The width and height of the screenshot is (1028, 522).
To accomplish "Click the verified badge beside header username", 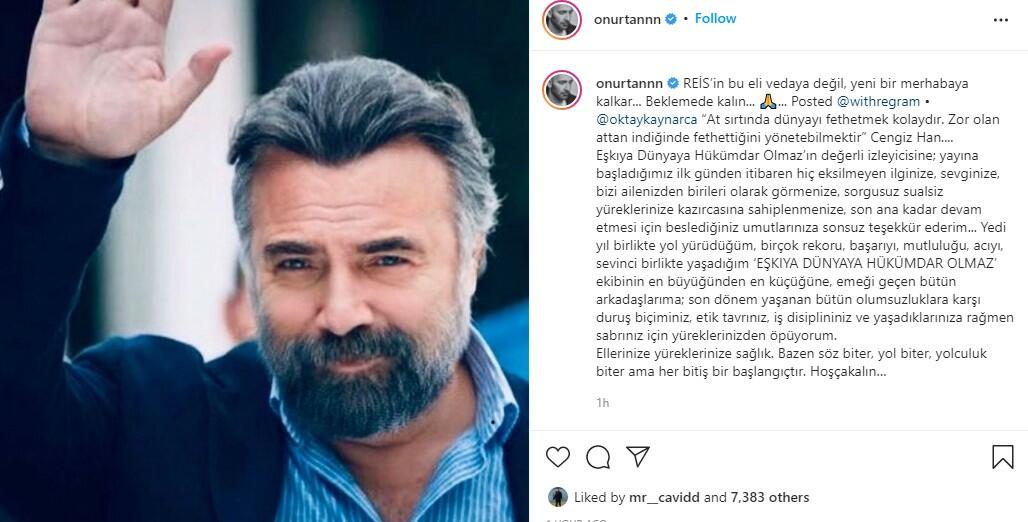I will click(x=671, y=19).
